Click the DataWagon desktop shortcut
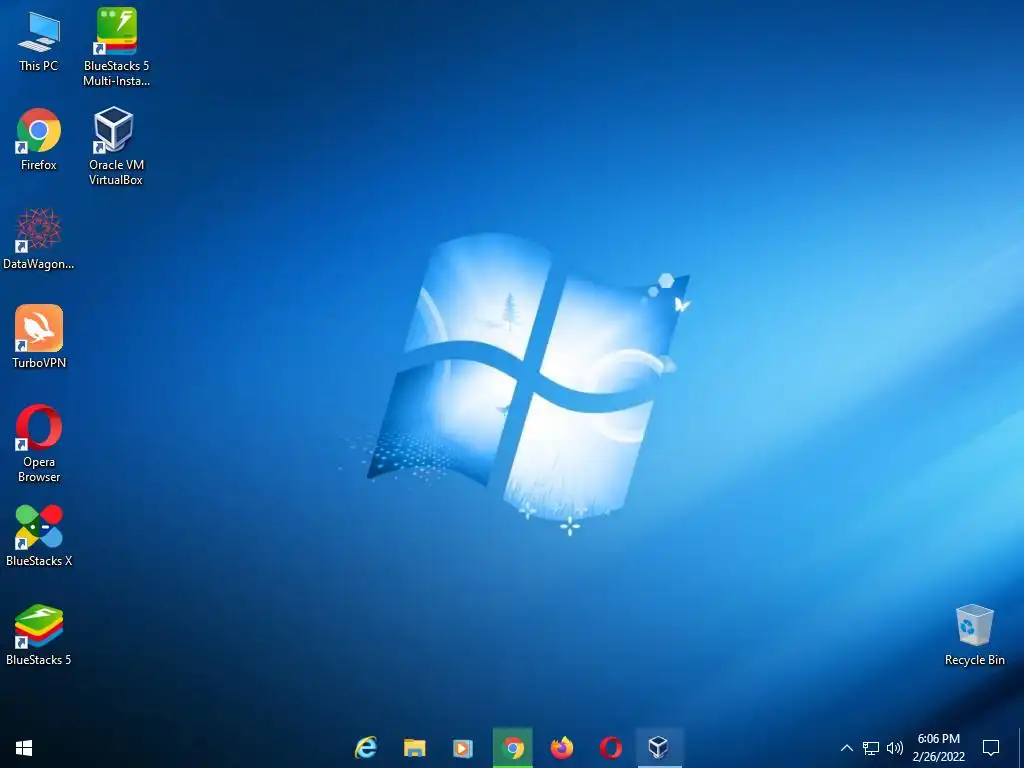1024x768 pixels. click(39, 239)
